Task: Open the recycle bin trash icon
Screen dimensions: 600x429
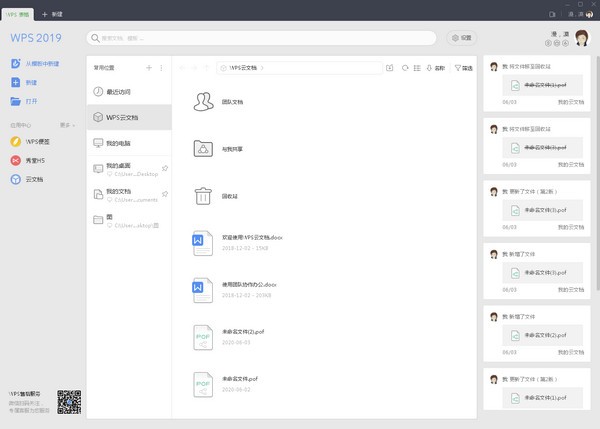Action: (x=203, y=196)
